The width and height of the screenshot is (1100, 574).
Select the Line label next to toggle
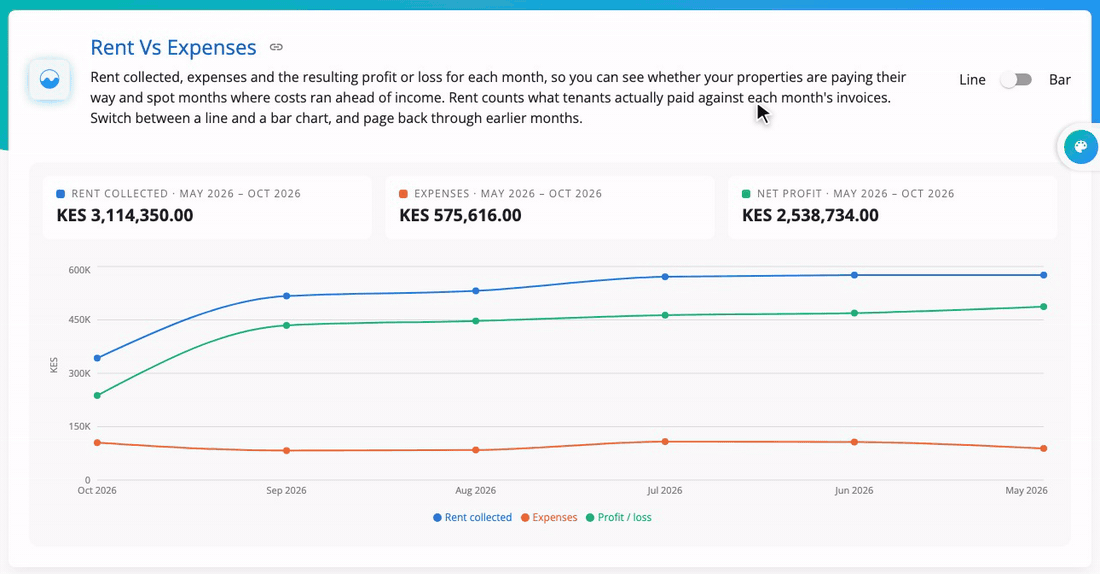click(972, 80)
